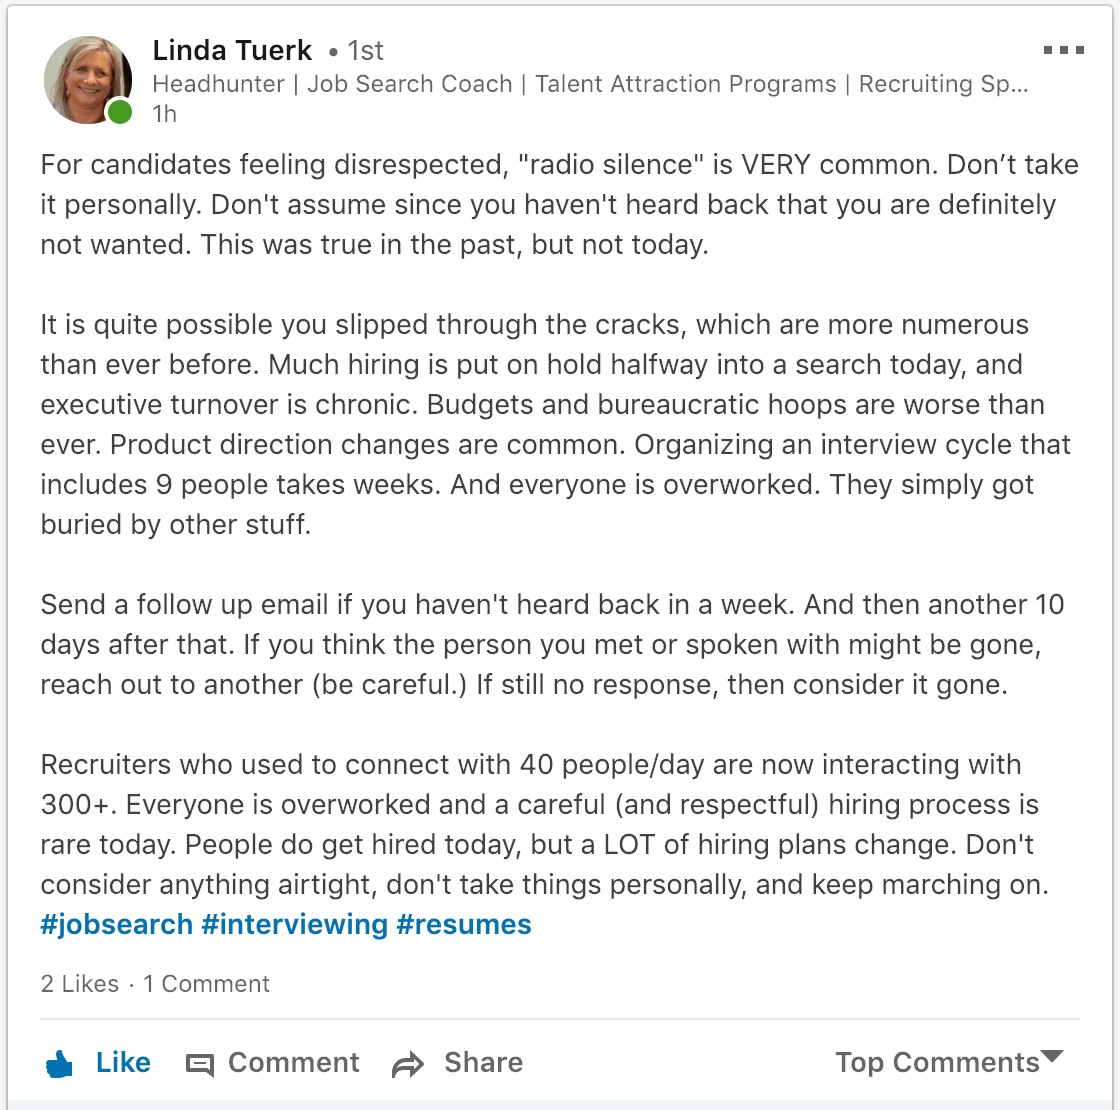Image resolution: width=1120 pixels, height=1110 pixels.
Task: Select the #resumes hashtag
Action: click(464, 924)
